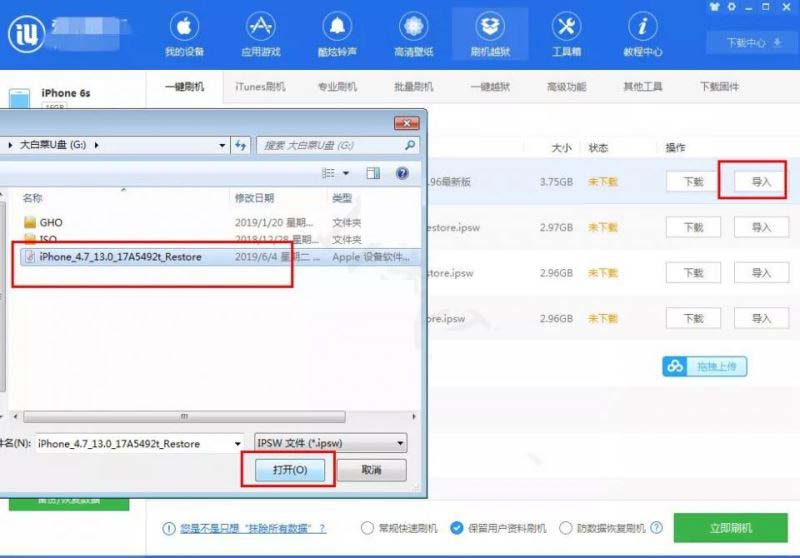The width and height of the screenshot is (800, 558).
Task: Open 高清壁纸 wallpaper section
Action: click(x=414, y=35)
